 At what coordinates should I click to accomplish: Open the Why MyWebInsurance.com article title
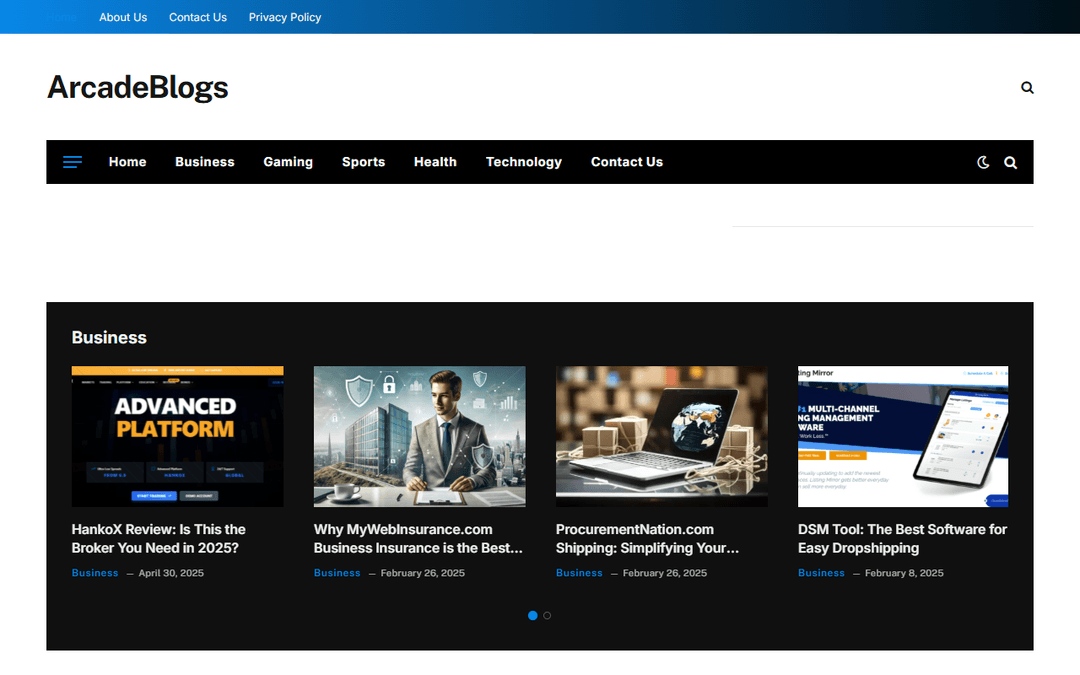418,539
